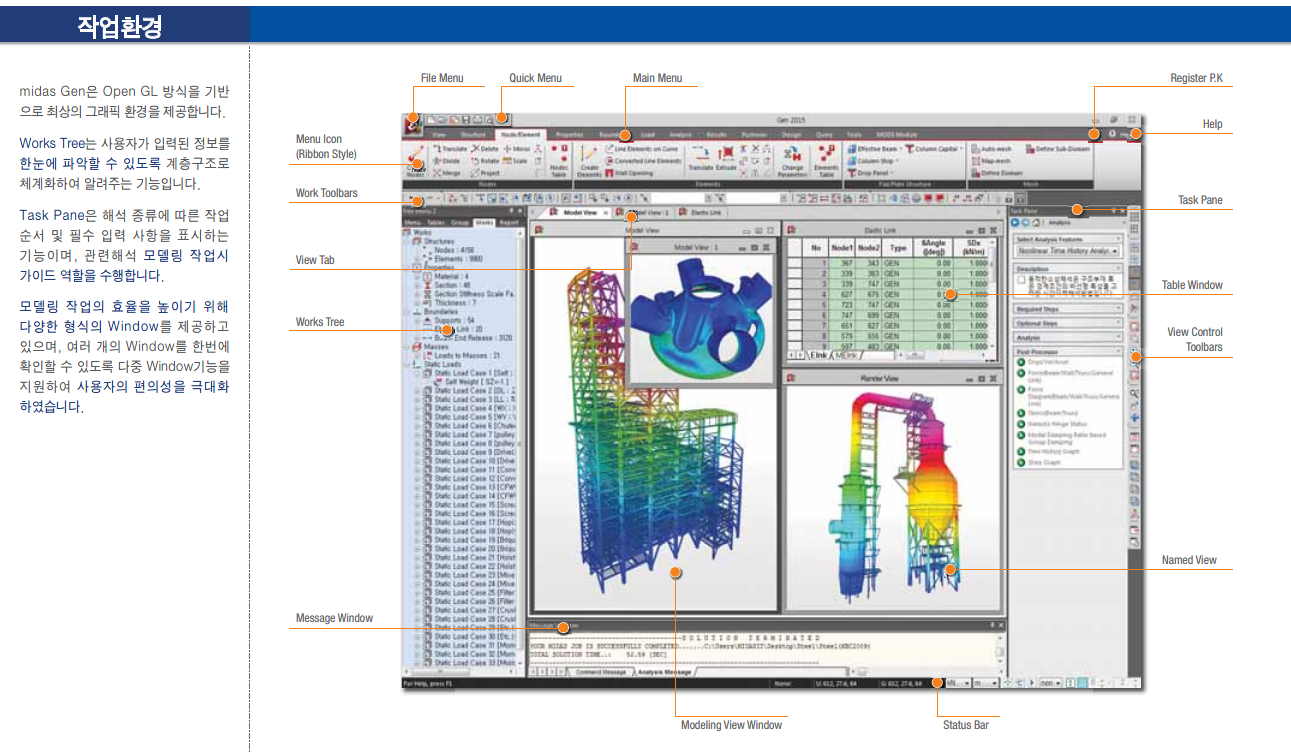Open the Nonlinear Time History Analysis combo box

coord(1067,252)
